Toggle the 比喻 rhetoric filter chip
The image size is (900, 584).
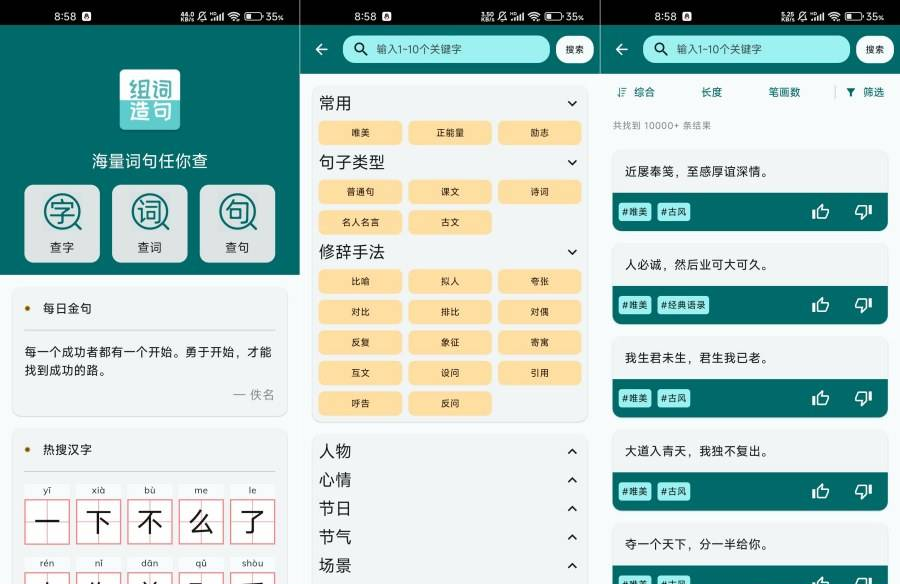coord(360,282)
